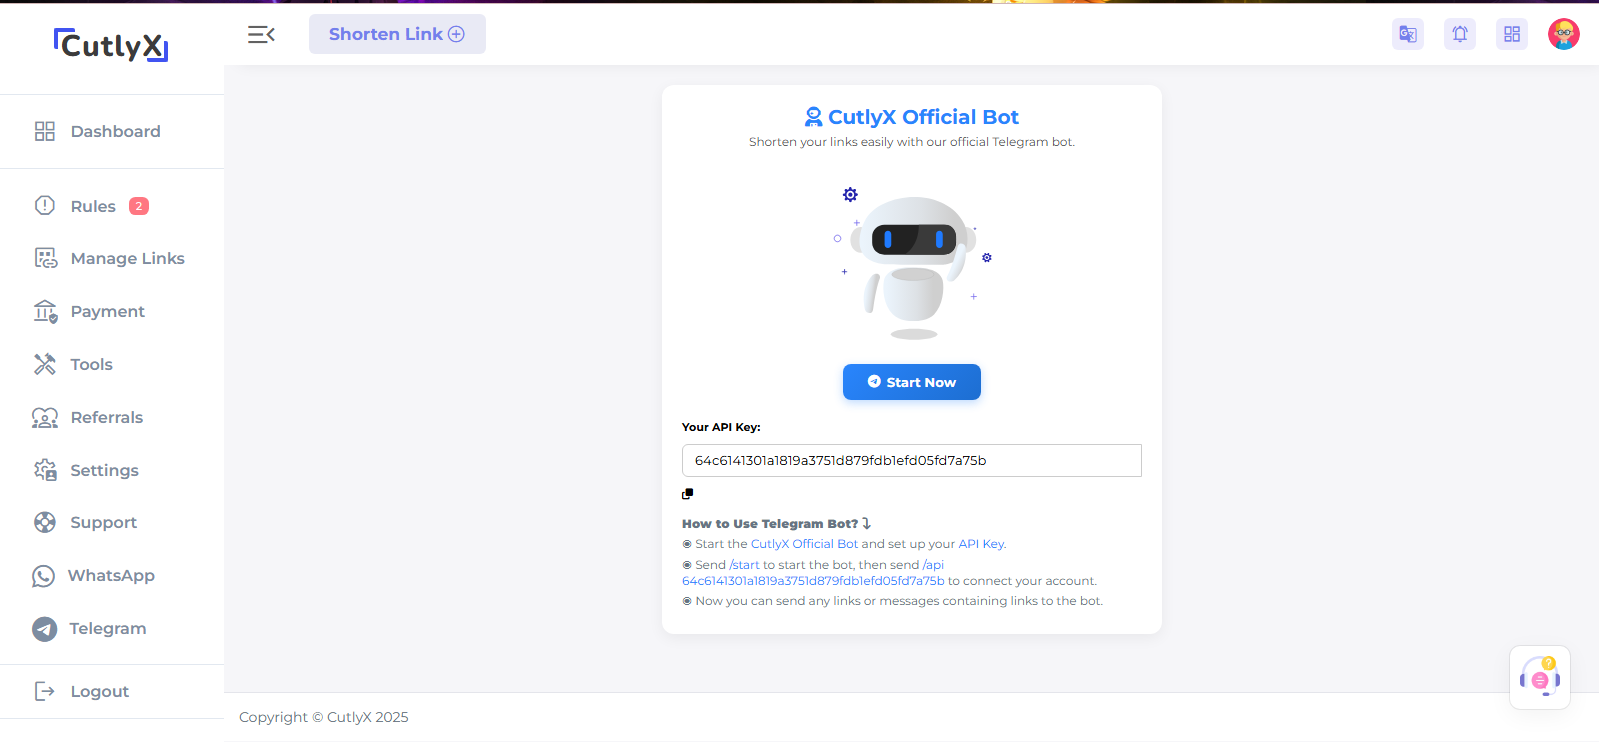The width and height of the screenshot is (1599, 742).
Task: Click 'How to Use Telegram Bot?' text
Action: pyautogui.click(x=770, y=524)
